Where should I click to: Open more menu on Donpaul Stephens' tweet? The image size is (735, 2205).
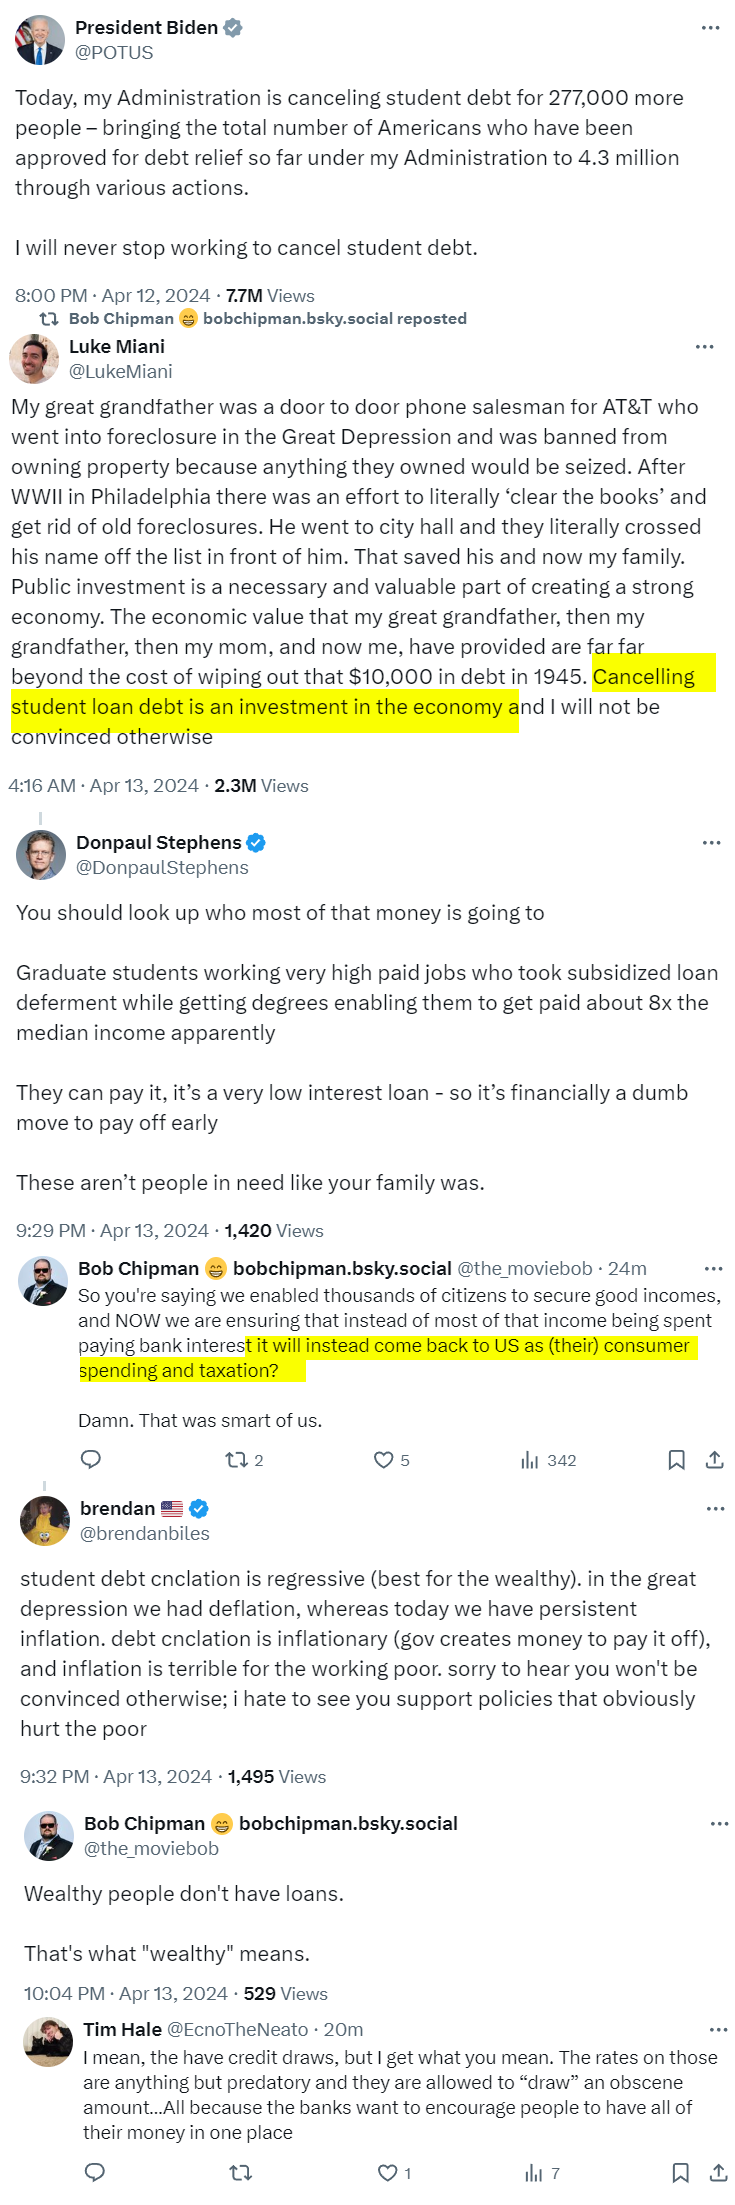[x=711, y=843]
